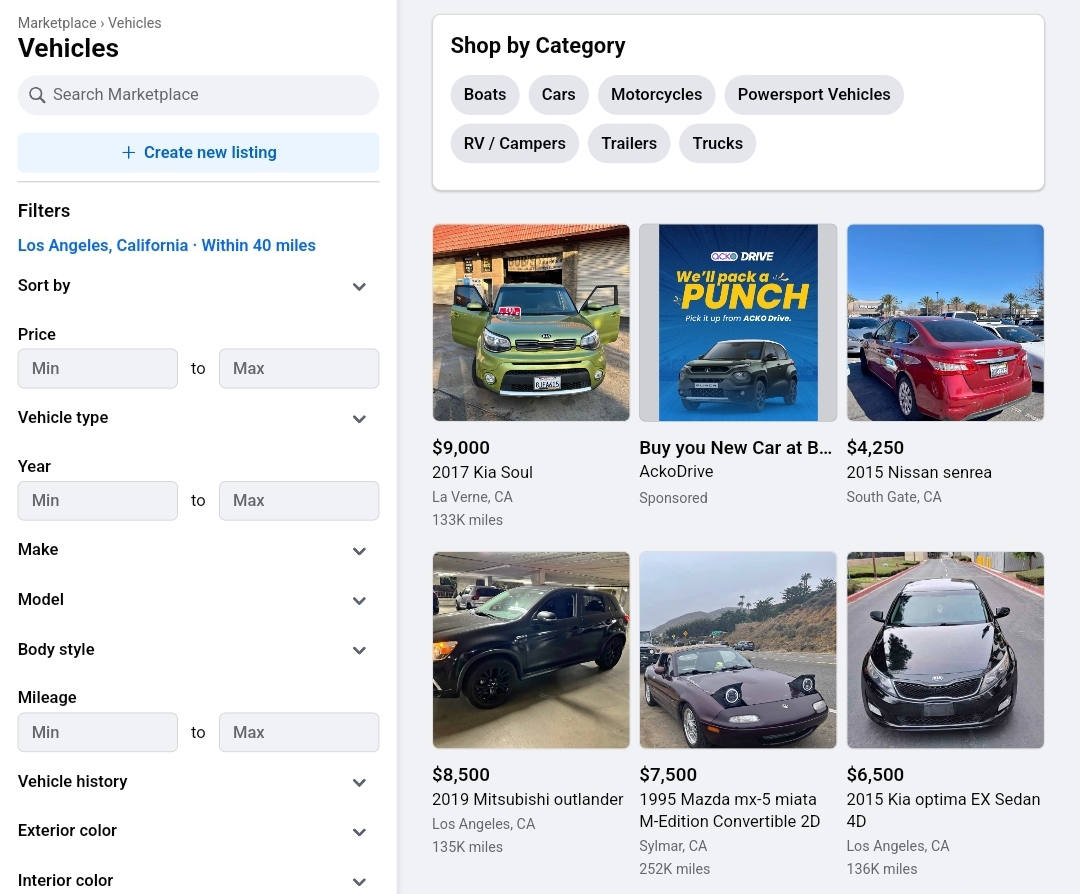Click the 2015 Kia optima EX Sedan title
Image resolution: width=1080 pixels, height=894 pixels.
click(944, 811)
